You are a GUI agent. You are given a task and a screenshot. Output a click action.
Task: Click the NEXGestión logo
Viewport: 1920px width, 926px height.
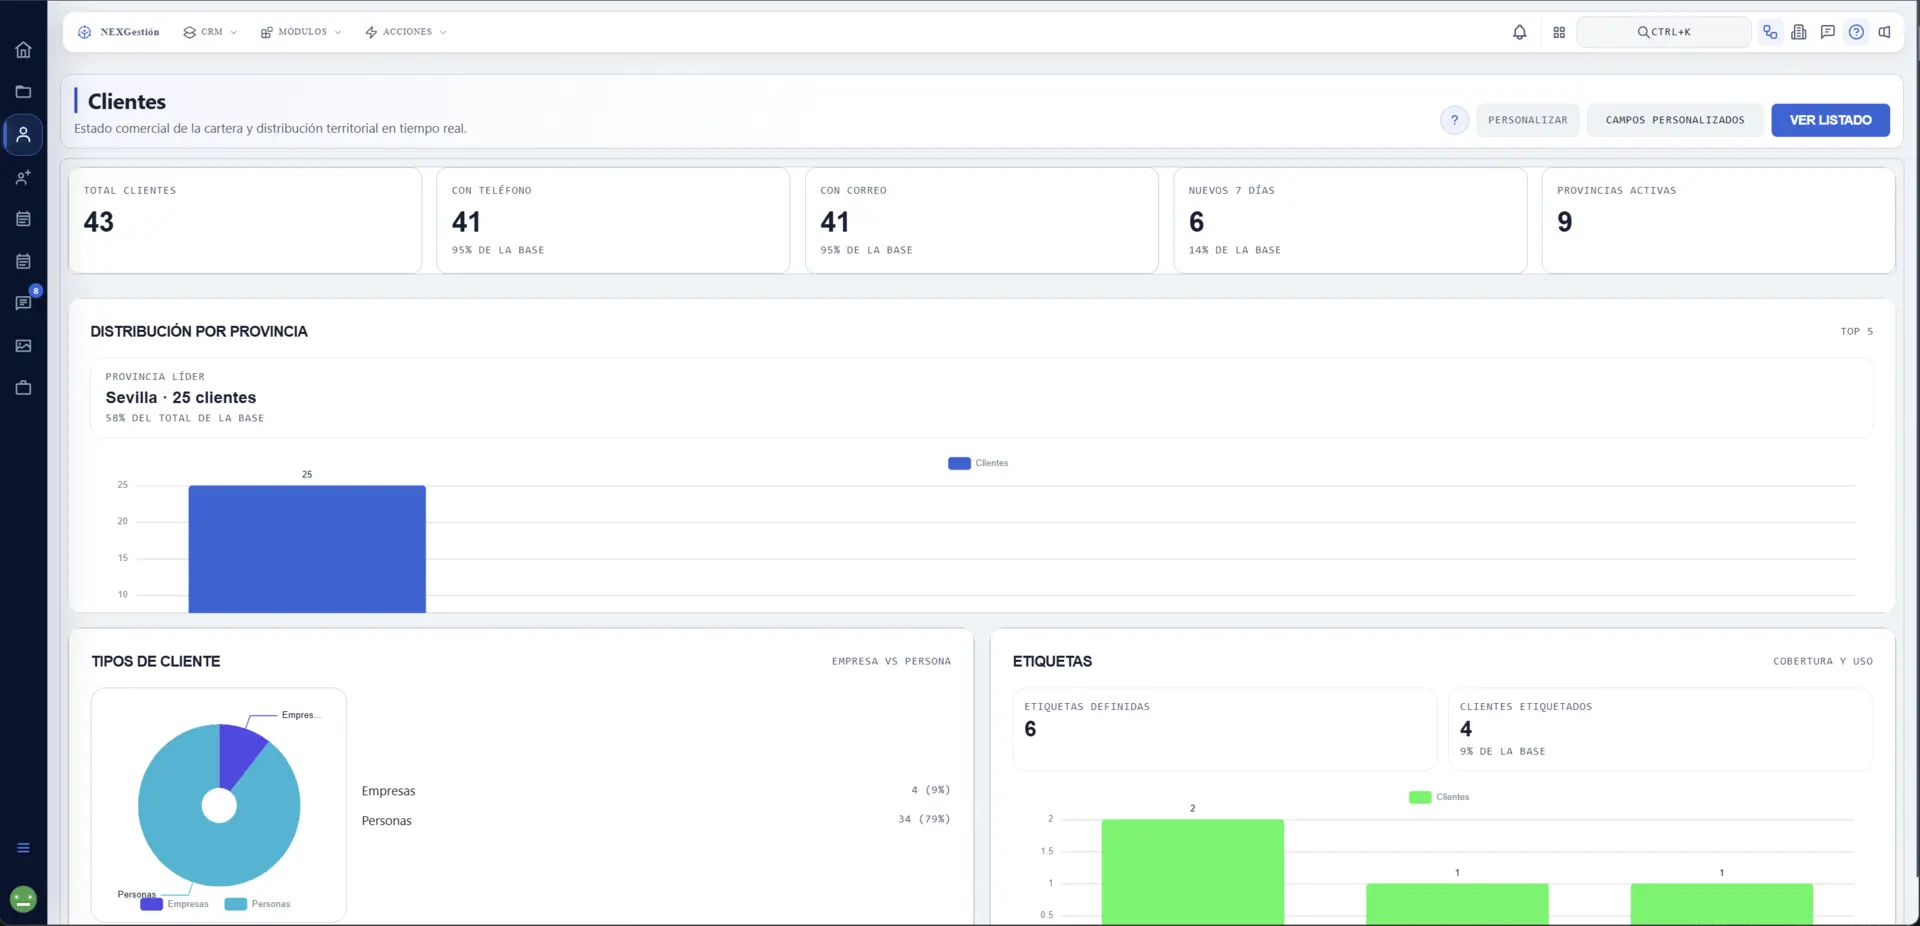119,32
